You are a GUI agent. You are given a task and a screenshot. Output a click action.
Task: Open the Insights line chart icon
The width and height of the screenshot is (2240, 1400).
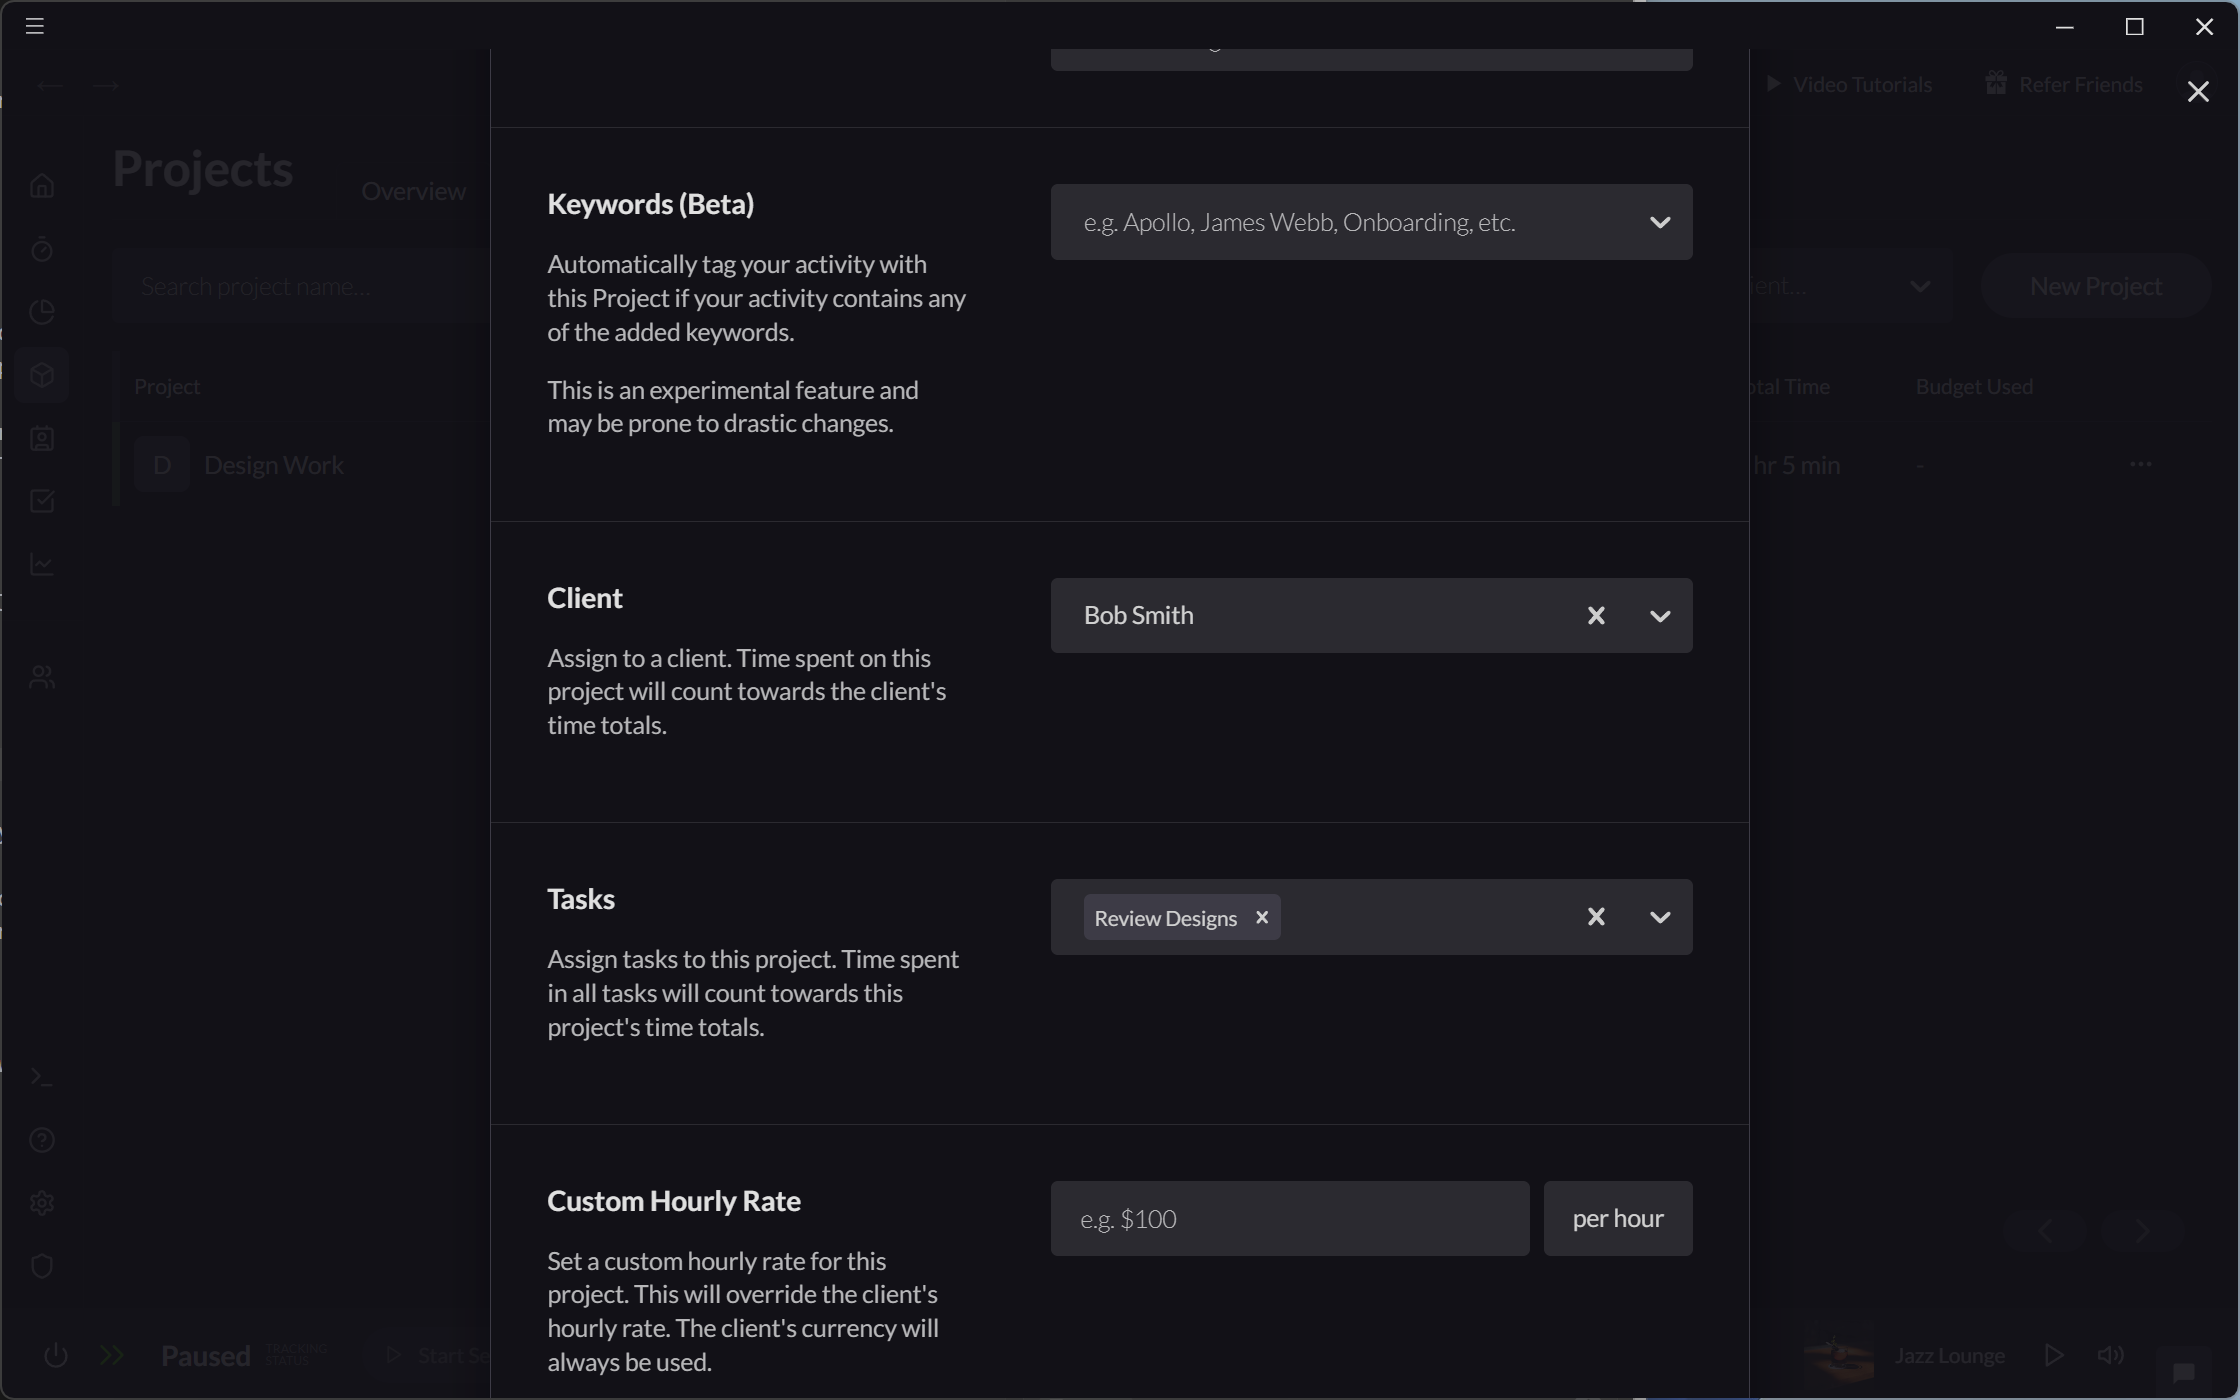pos(41,564)
